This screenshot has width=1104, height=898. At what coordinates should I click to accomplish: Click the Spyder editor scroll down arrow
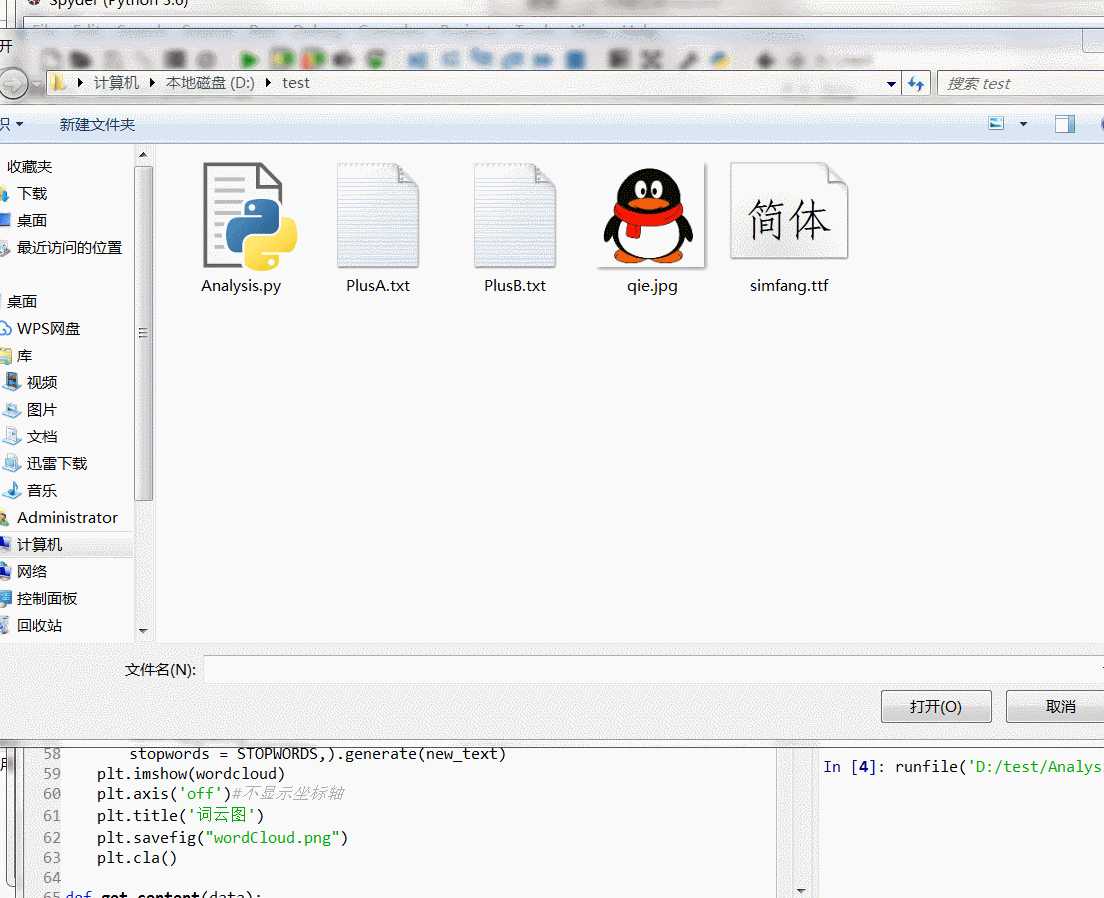point(801,891)
